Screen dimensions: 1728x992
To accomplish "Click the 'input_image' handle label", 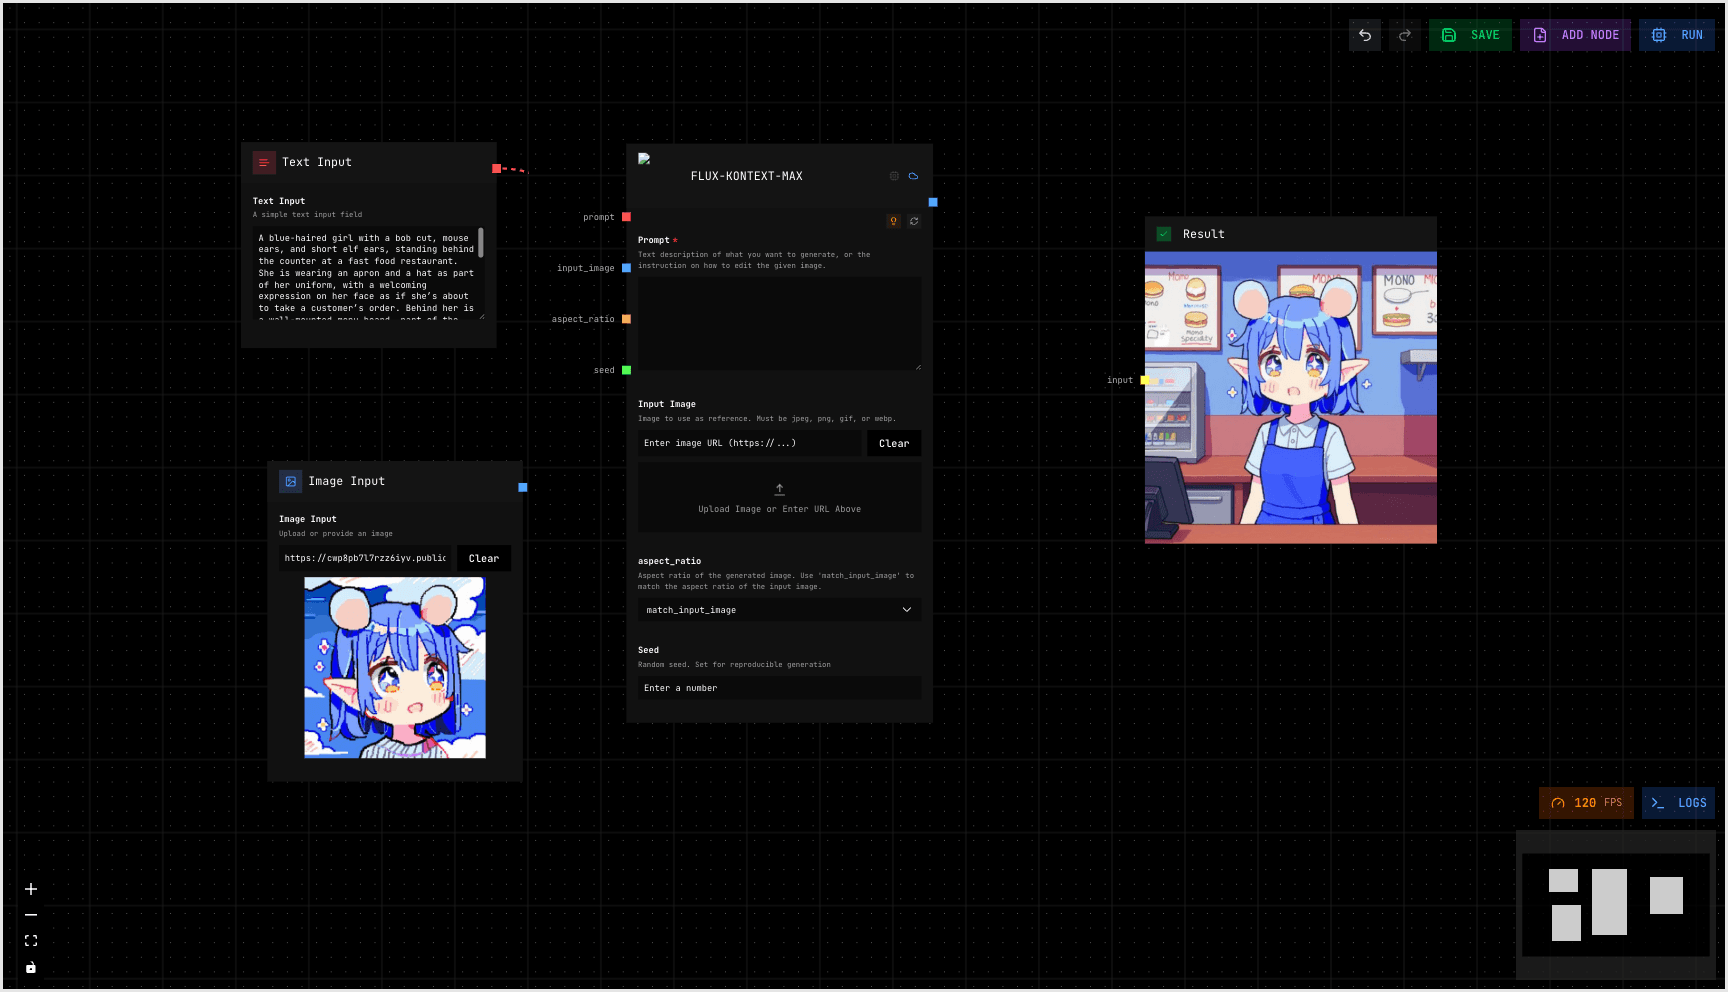I will [x=586, y=268].
